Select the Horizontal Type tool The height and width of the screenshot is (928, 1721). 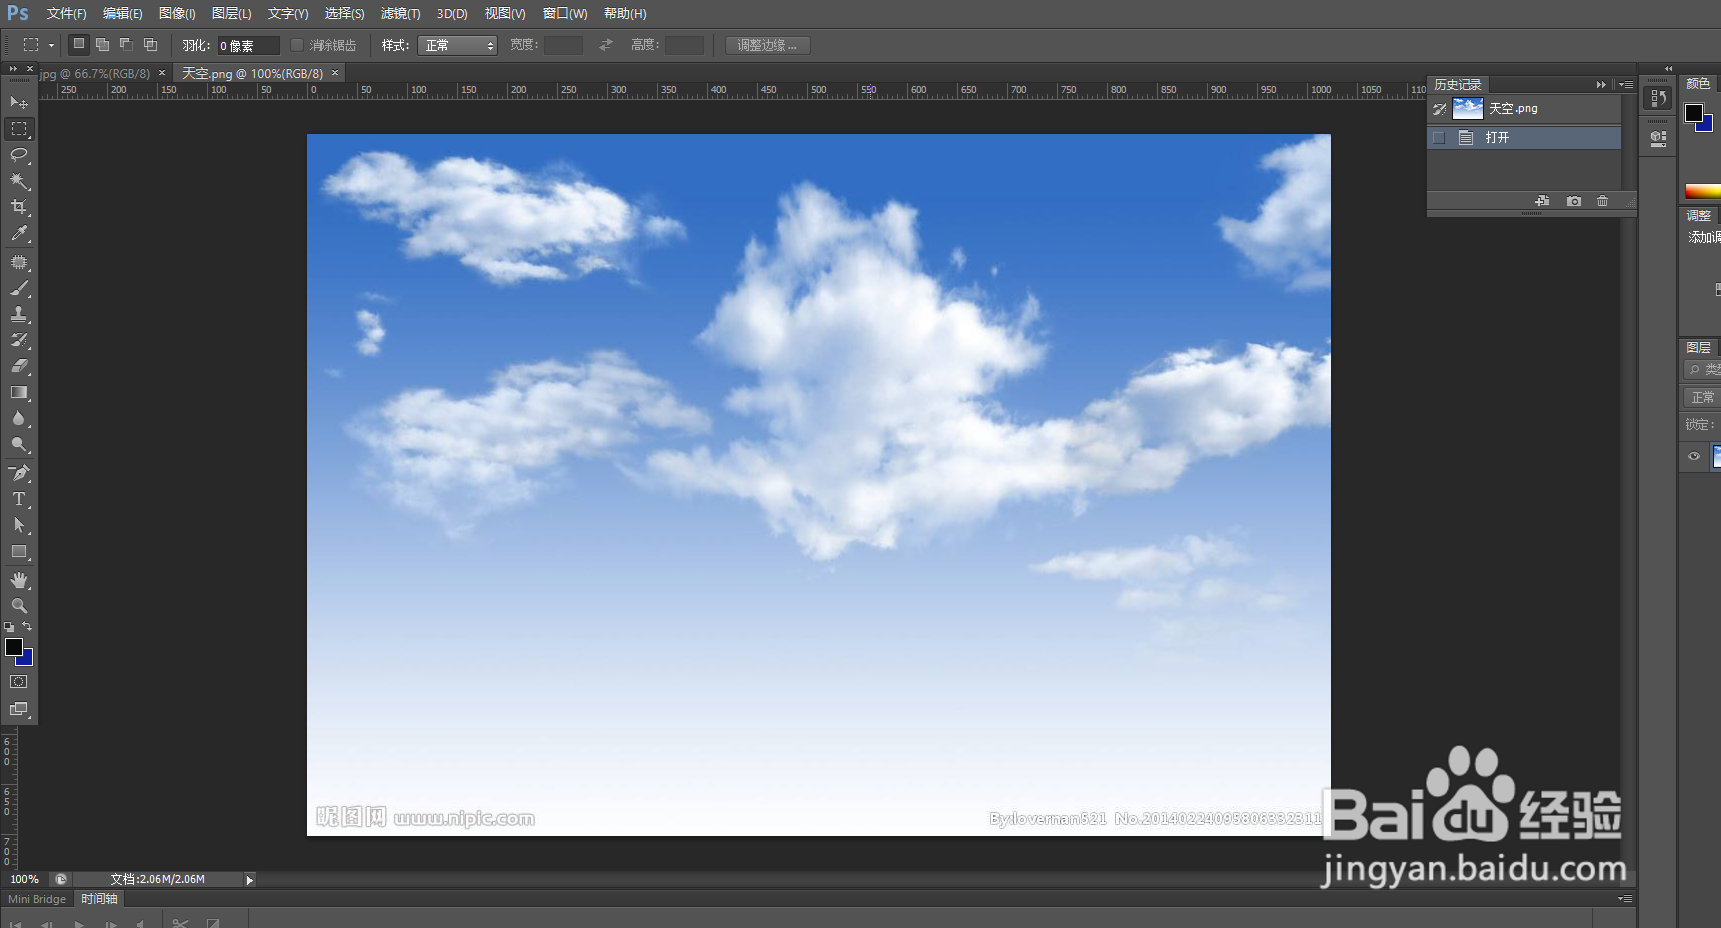point(19,499)
